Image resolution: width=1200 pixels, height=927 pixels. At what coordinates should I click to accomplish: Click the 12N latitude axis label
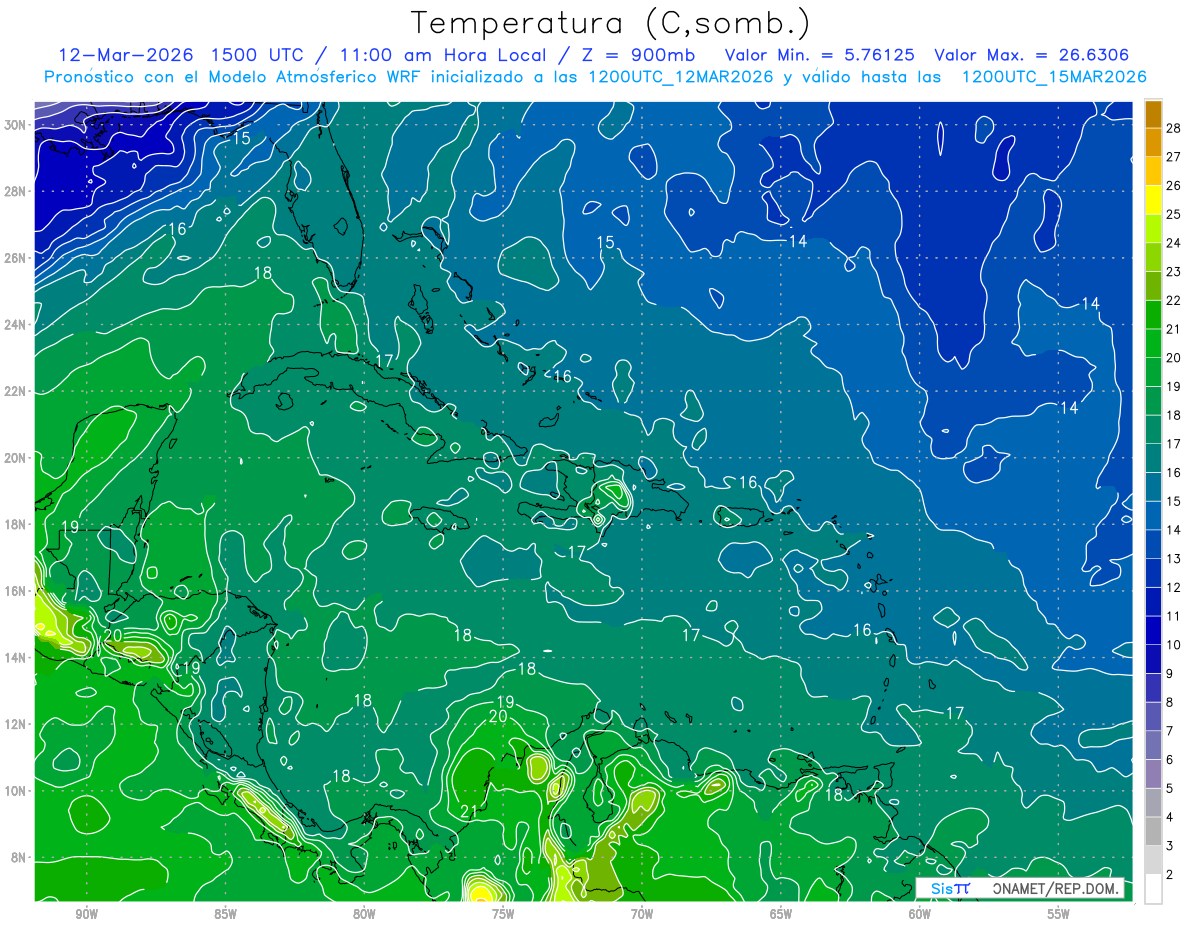click(x=16, y=724)
